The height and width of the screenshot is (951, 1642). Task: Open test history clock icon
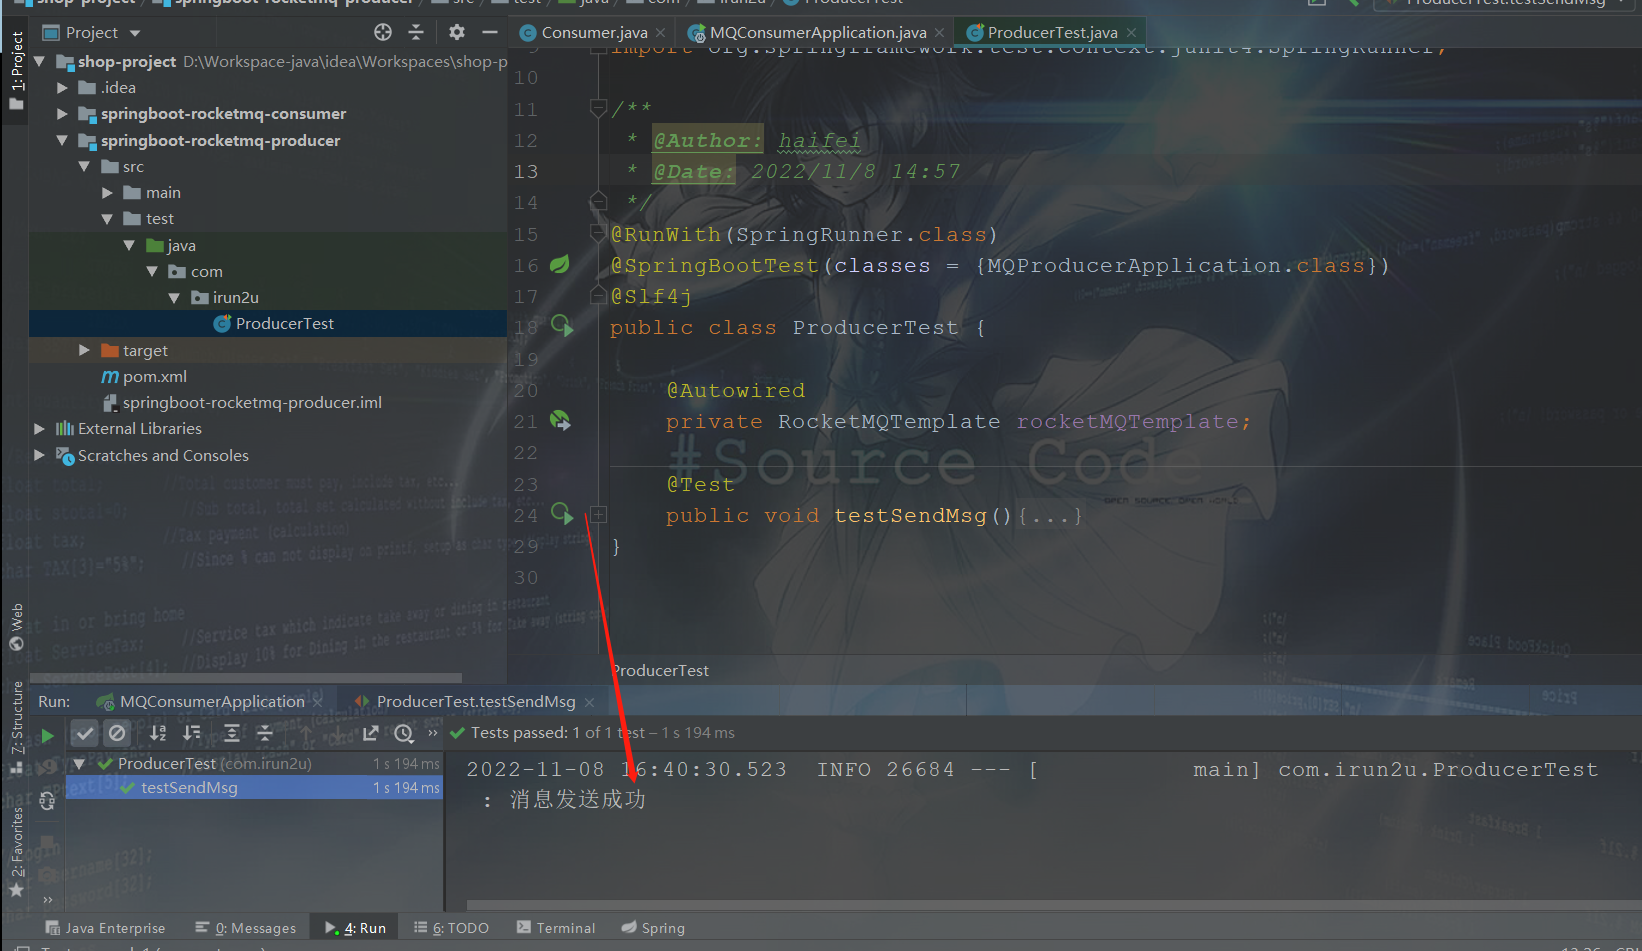(x=404, y=733)
